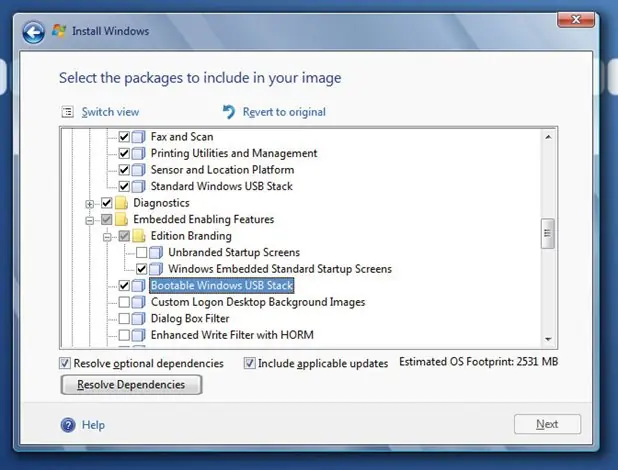Click the Revert to original undo icon

point(229,112)
